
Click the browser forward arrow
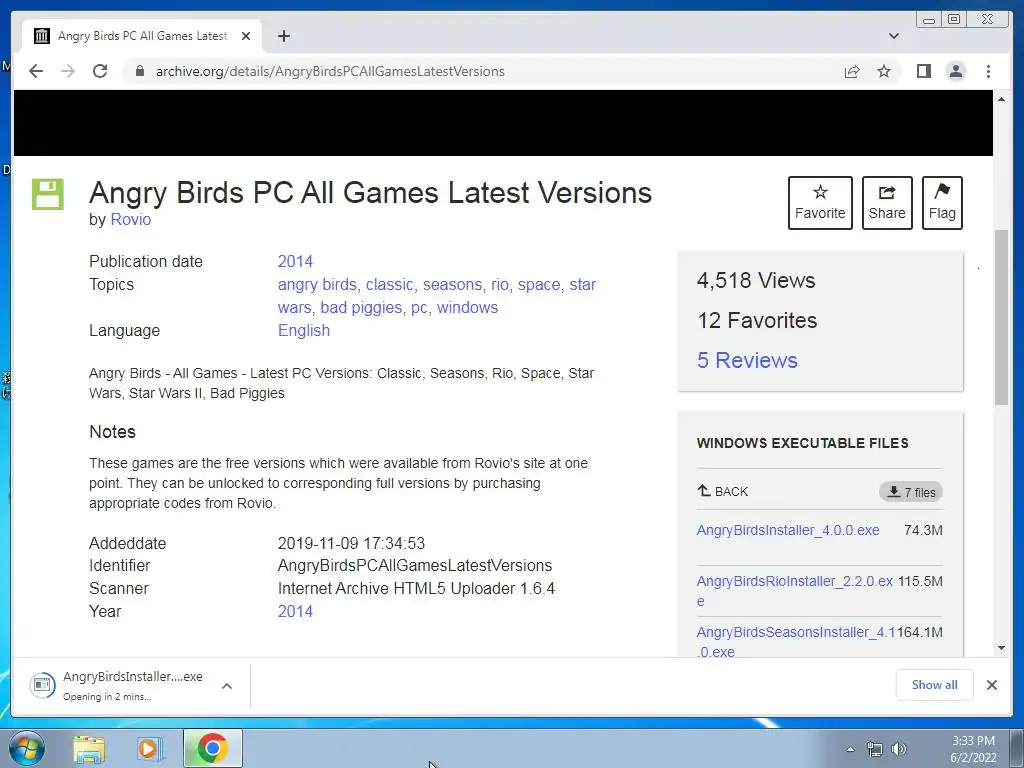68,71
